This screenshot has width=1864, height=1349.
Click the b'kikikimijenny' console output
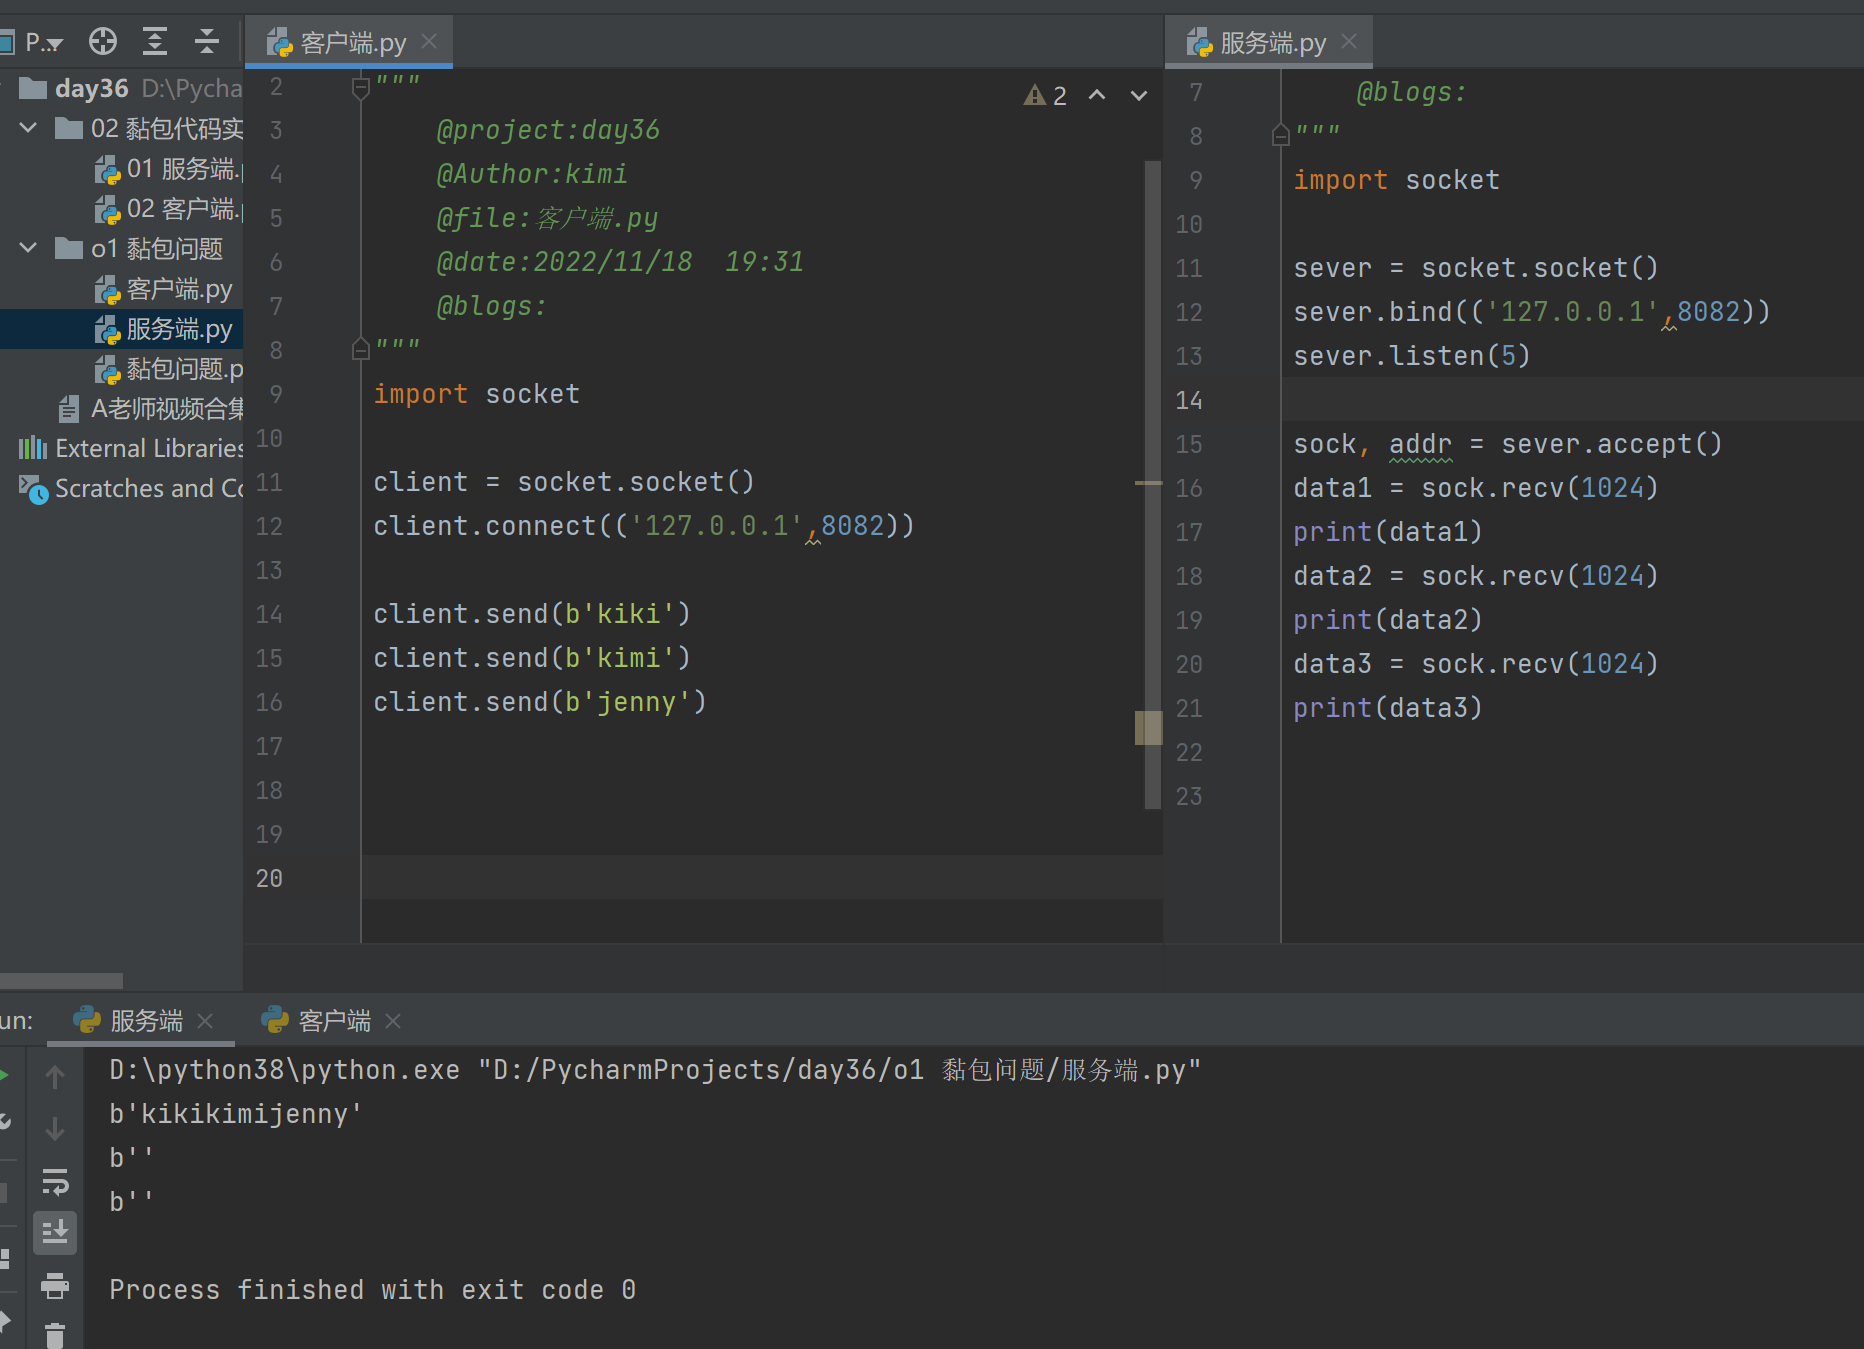tap(235, 1114)
